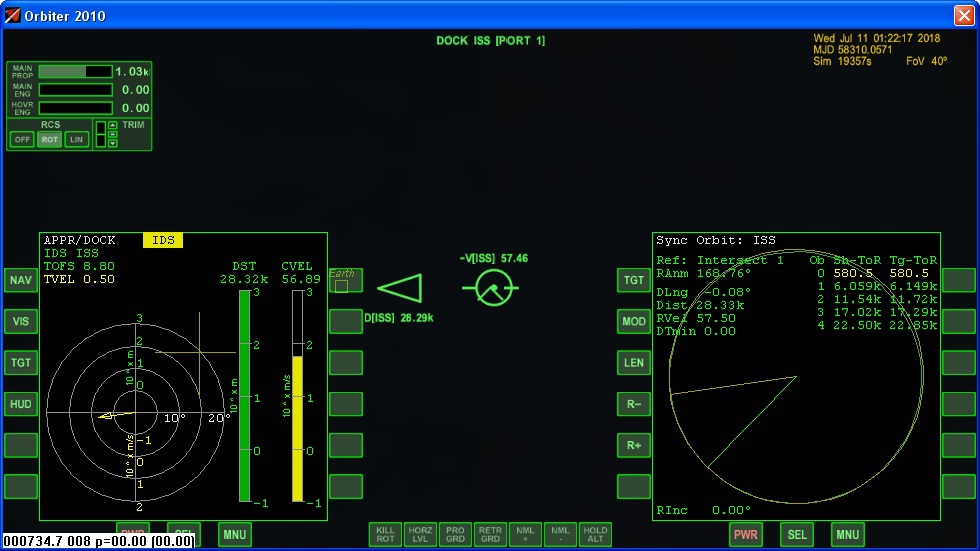Screen dimensions: 980x551
Task: Click the TOFS 8.80 readout
Action: (79, 266)
